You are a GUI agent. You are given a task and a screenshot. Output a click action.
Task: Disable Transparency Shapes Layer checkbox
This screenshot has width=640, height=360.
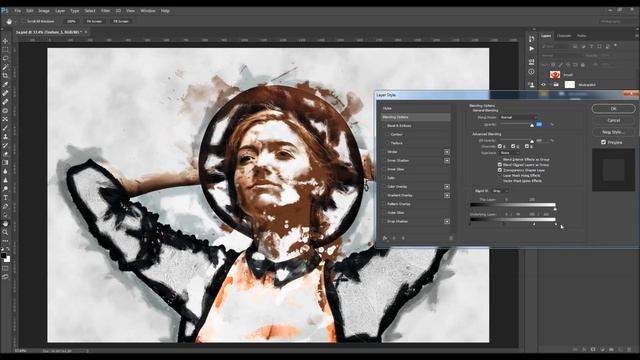[500, 170]
